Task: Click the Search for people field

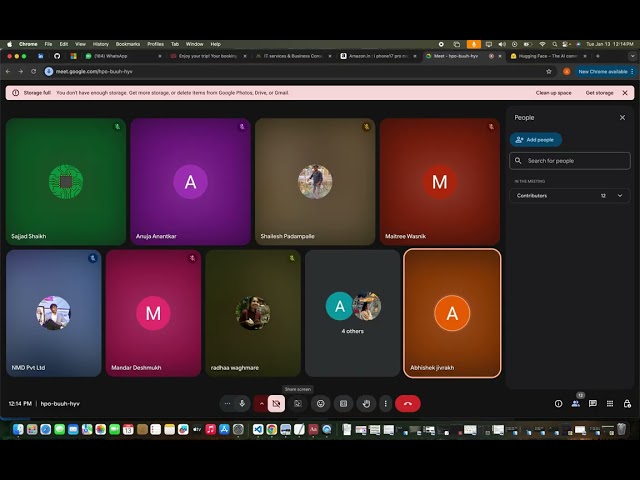Action: [570, 160]
